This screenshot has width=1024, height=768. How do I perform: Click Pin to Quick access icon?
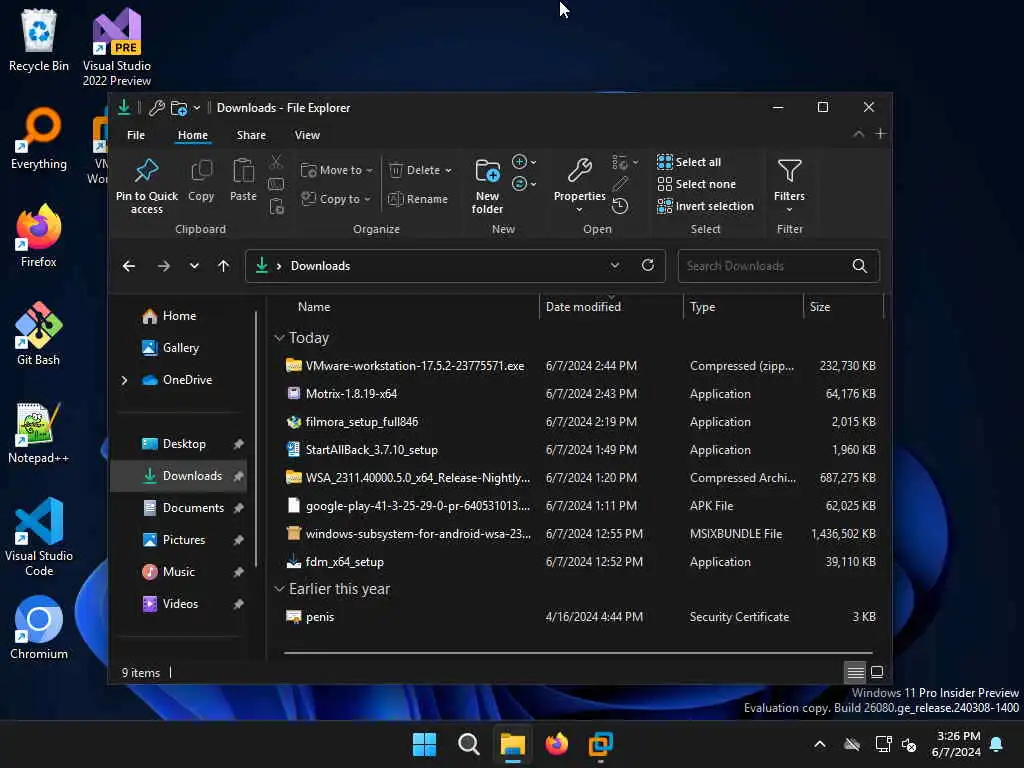click(x=146, y=170)
